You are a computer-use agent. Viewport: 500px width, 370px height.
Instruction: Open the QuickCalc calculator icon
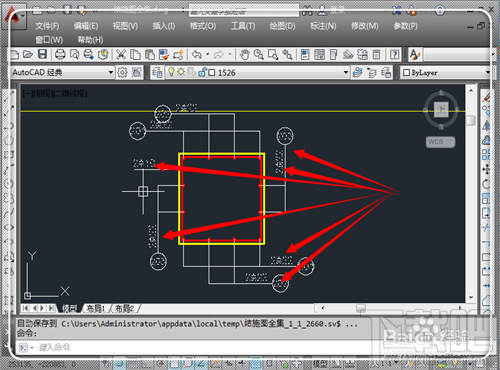pos(377,54)
